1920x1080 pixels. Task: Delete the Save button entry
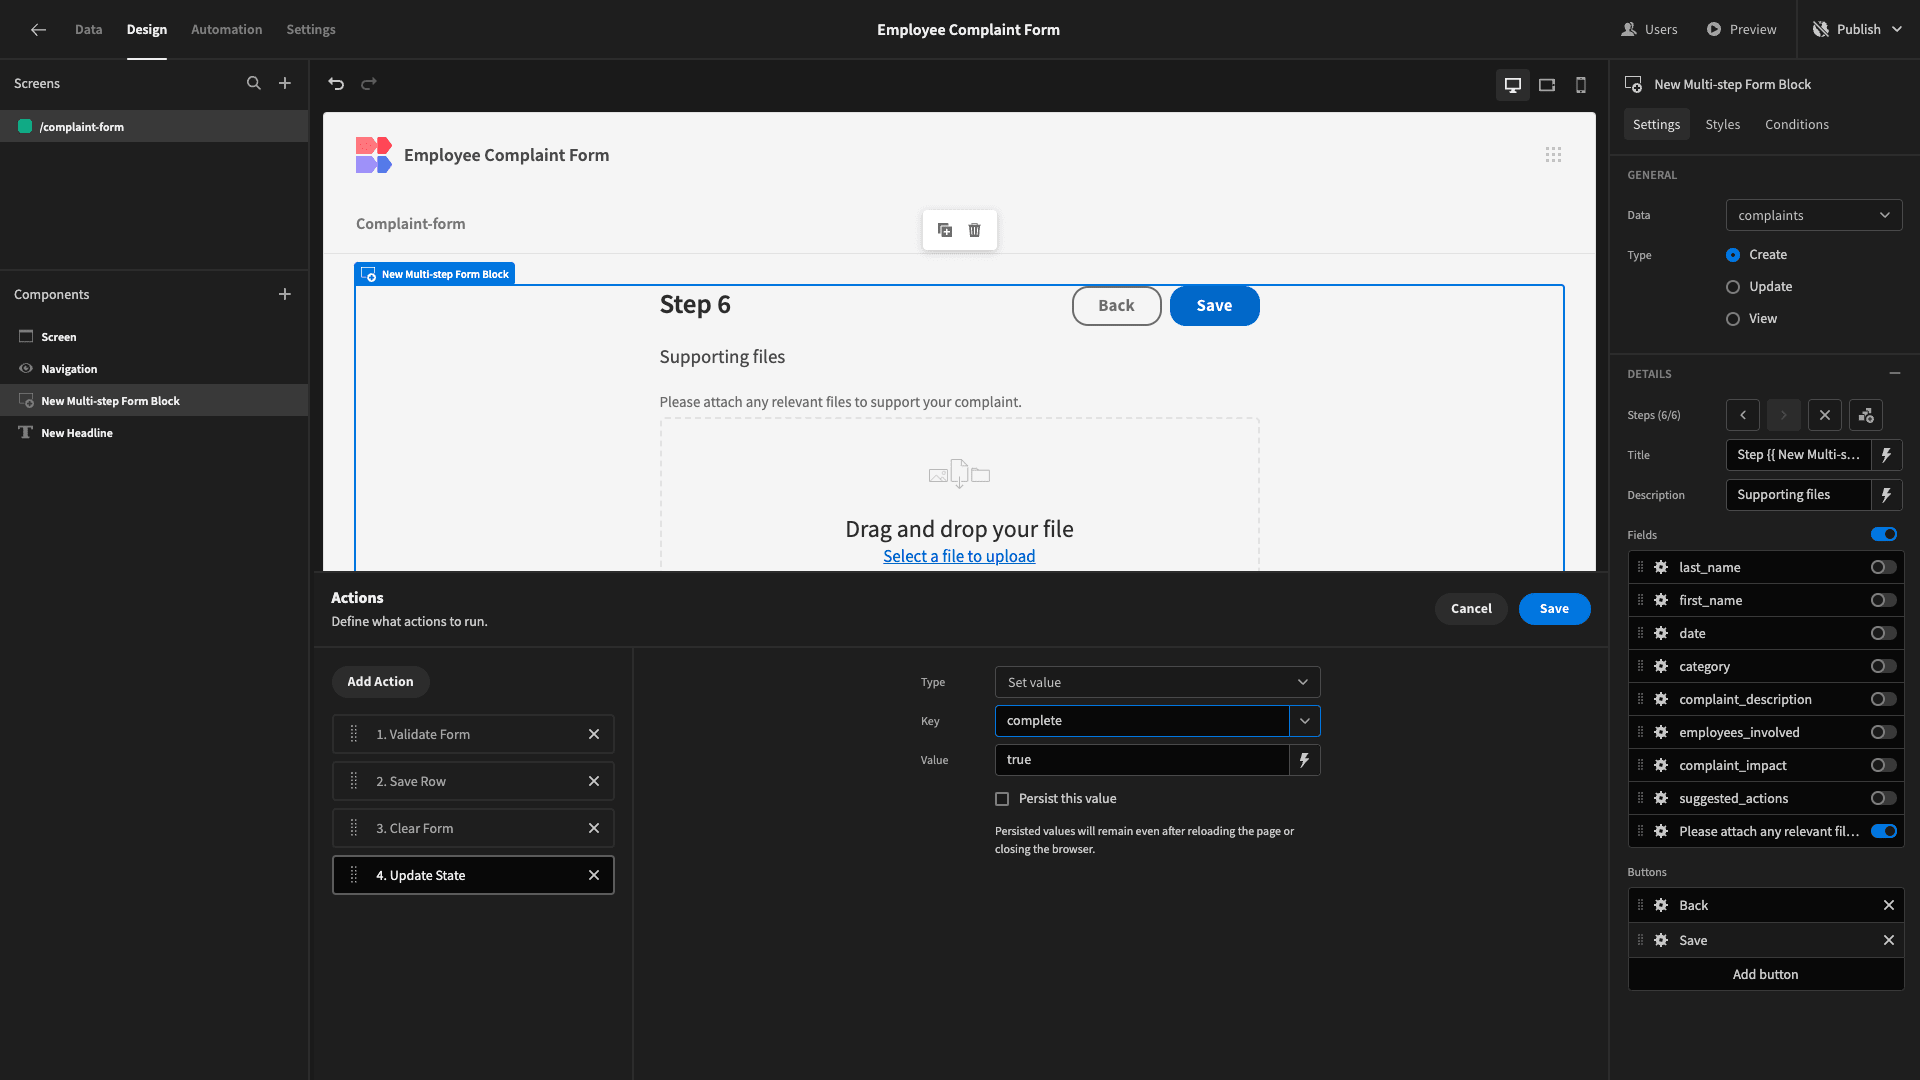coord(1889,940)
